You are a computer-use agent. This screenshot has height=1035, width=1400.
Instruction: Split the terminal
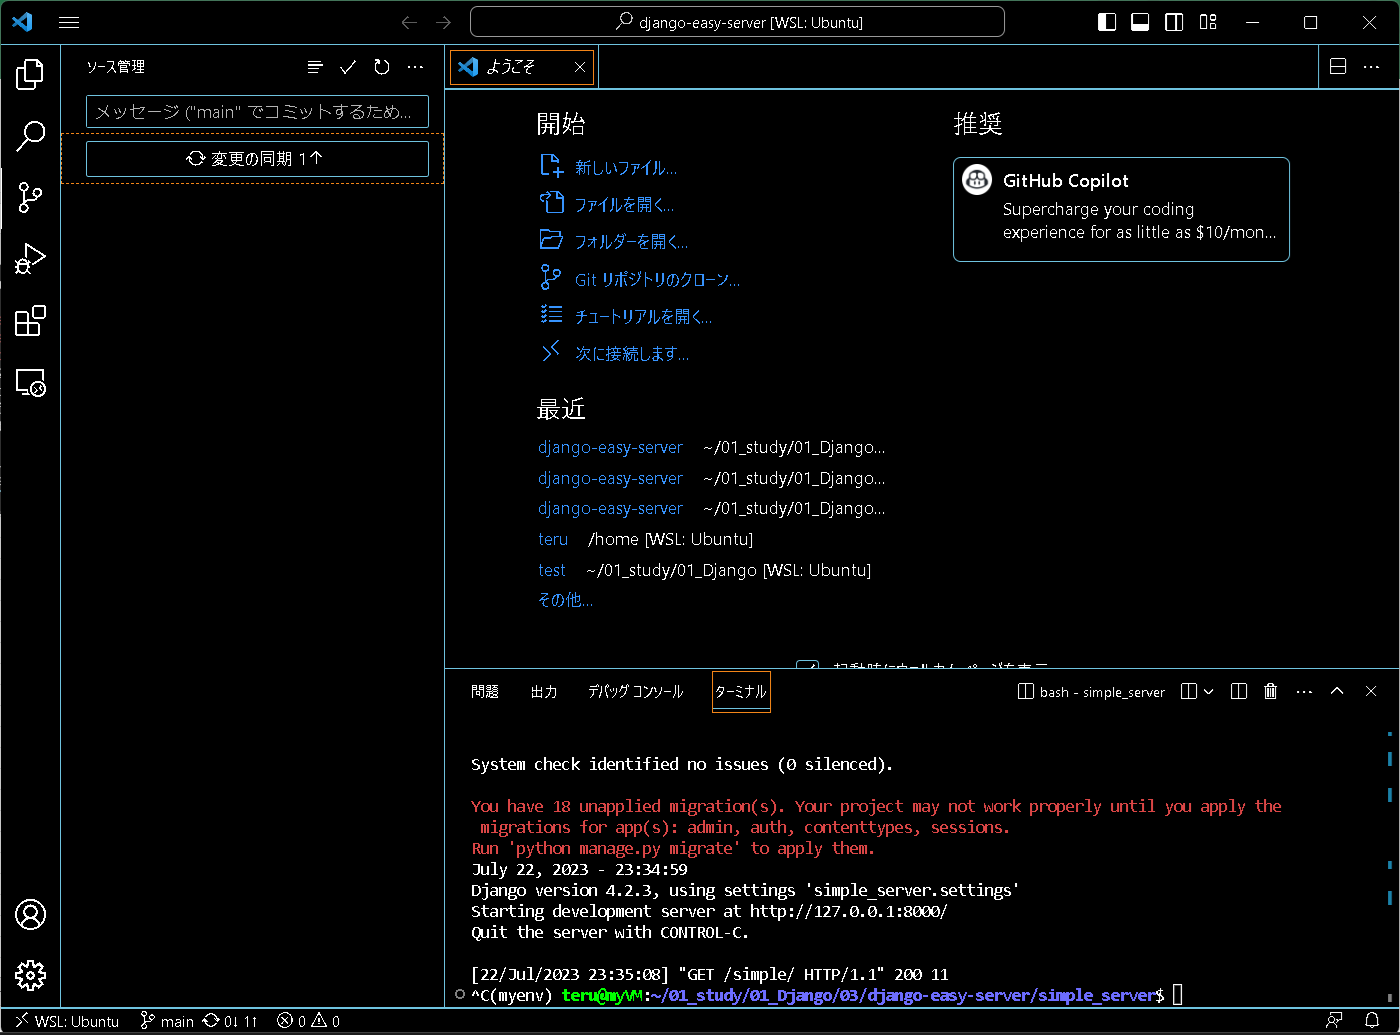1239,692
